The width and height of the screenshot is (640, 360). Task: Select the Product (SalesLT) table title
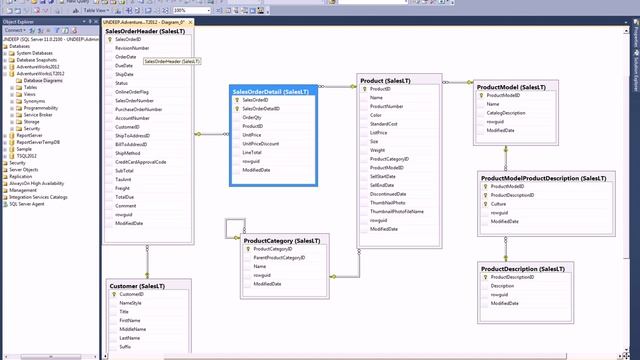[x=385, y=81]
